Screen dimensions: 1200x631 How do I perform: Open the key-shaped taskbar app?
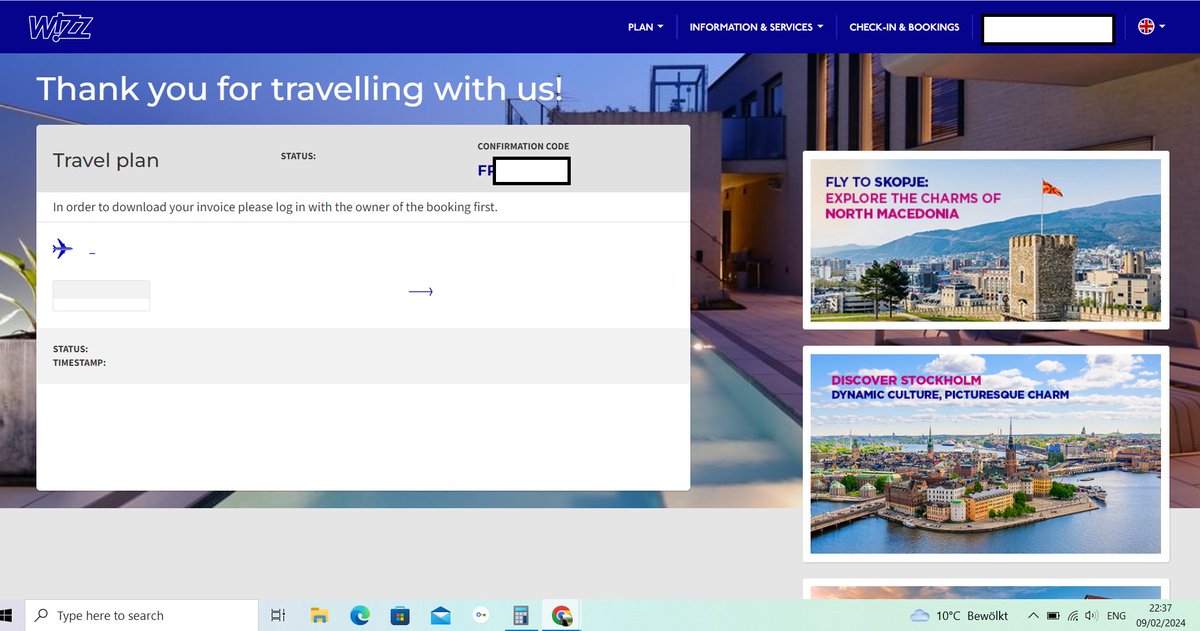[481, 615]
